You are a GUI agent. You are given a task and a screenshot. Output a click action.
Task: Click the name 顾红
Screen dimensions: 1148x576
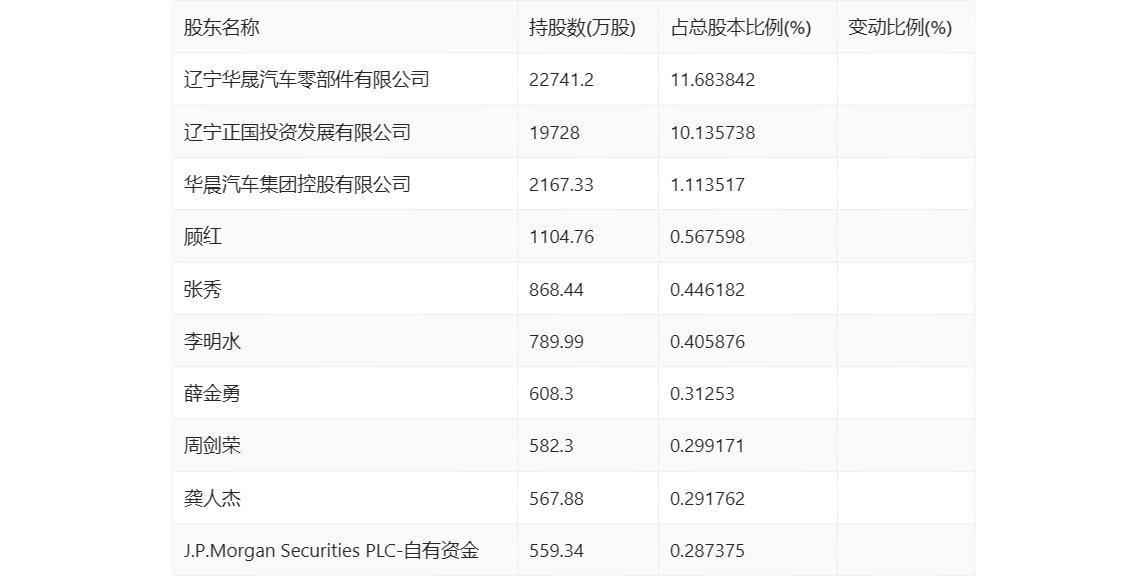(202, 237)
